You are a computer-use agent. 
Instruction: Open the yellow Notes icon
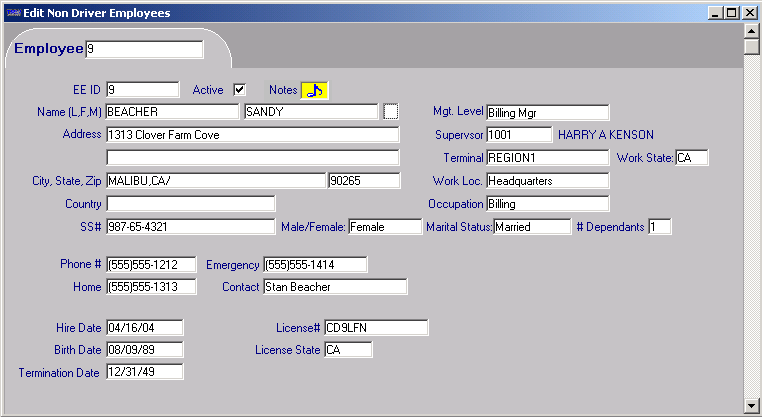pyautogui.click(x=314, y=90)
